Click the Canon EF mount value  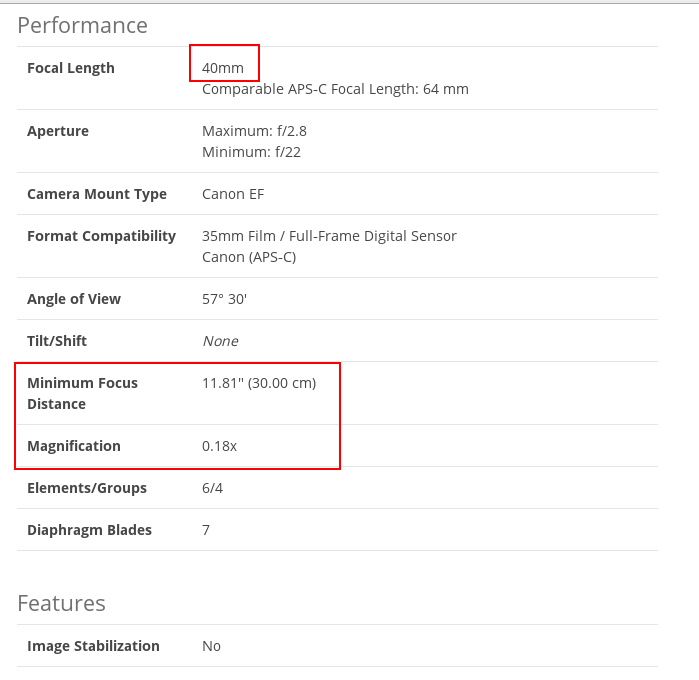point(233,194)
